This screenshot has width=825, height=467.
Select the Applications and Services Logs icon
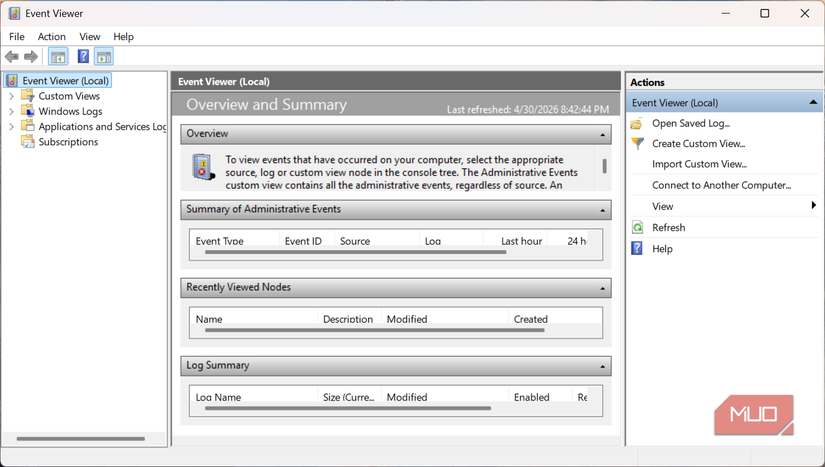coord(27,126)
